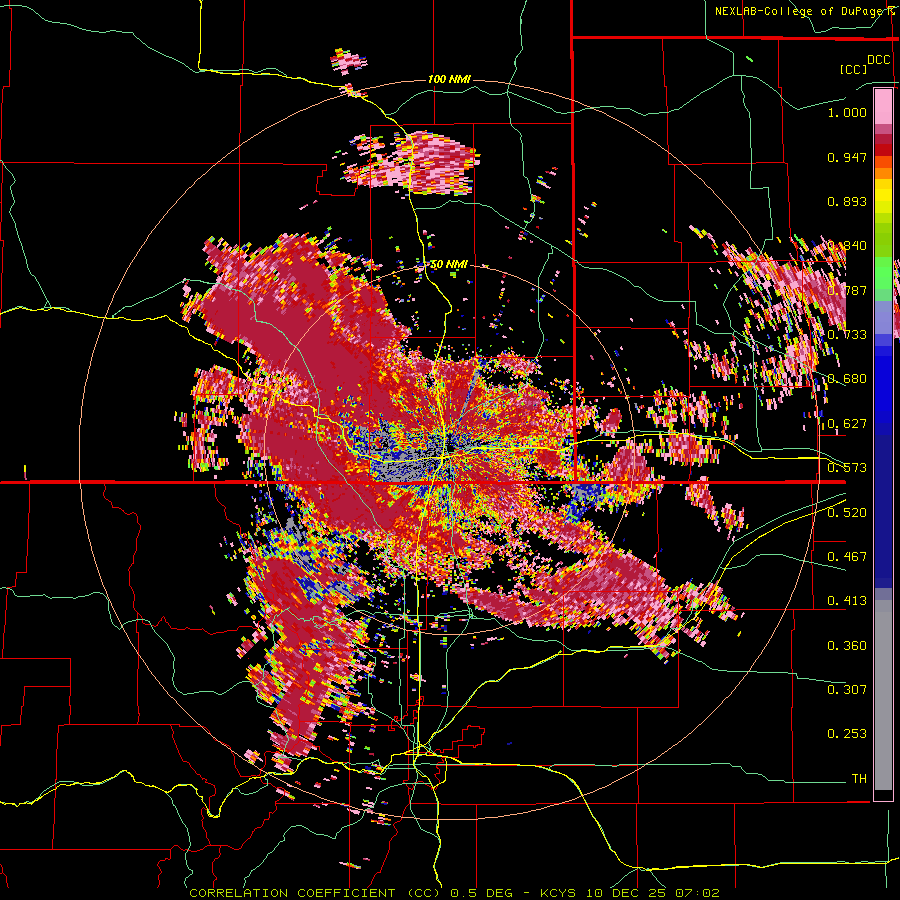Select the 0.947 legend value
This screenshot has width=900, height=900.
(847, 157)
